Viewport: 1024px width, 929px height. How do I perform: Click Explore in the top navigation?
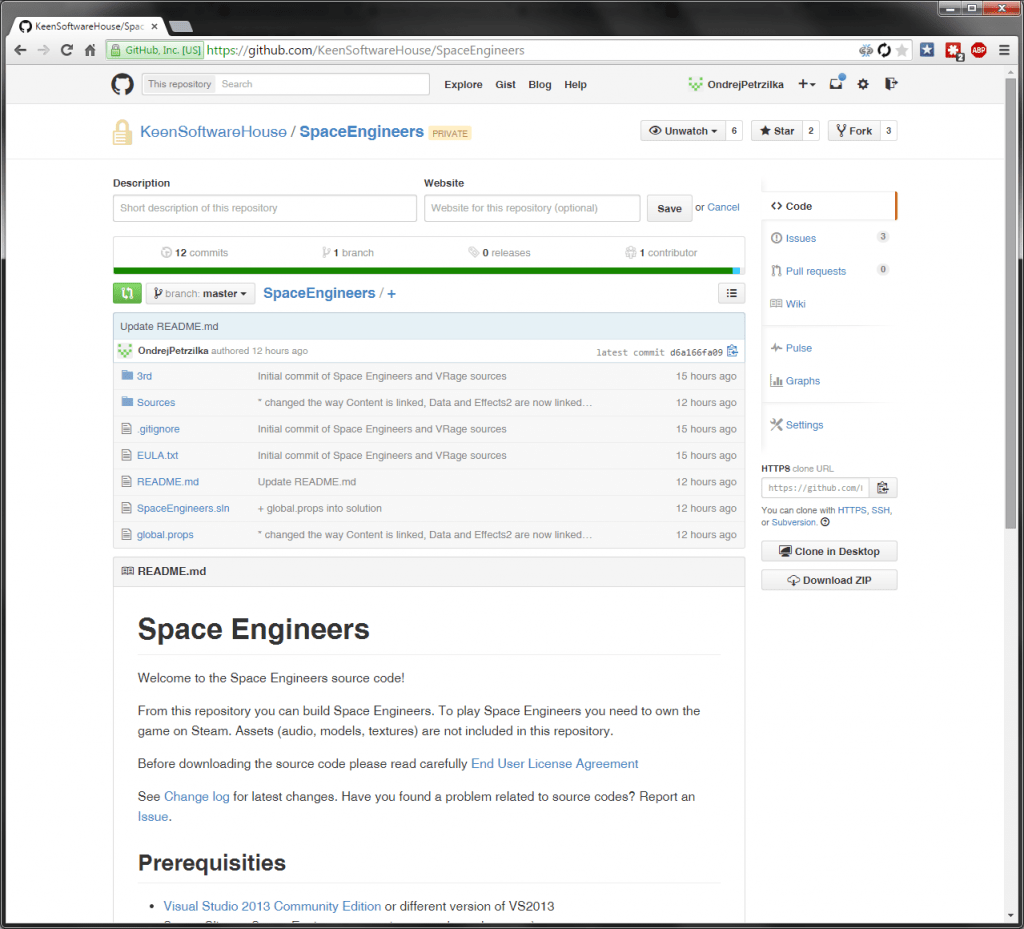coord(464,85)
